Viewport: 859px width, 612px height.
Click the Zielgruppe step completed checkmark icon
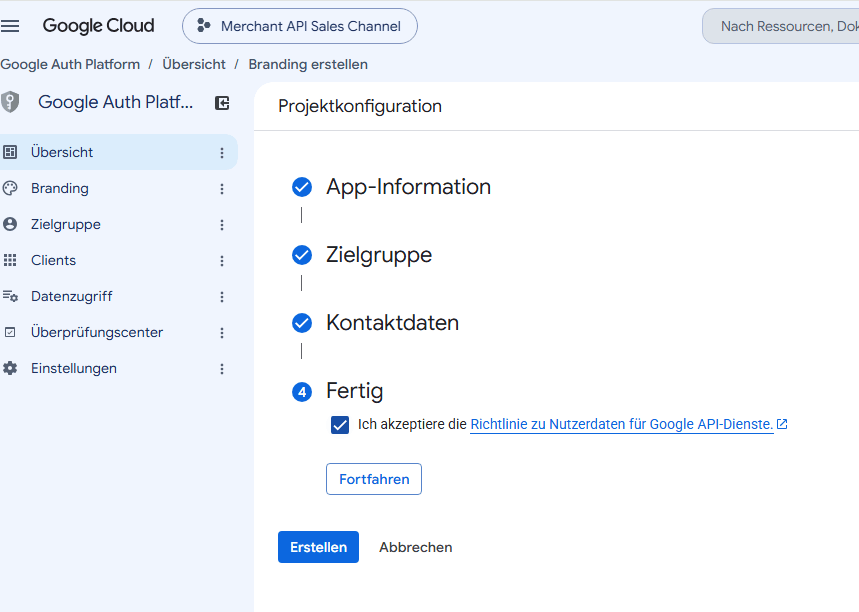(302, 255)
